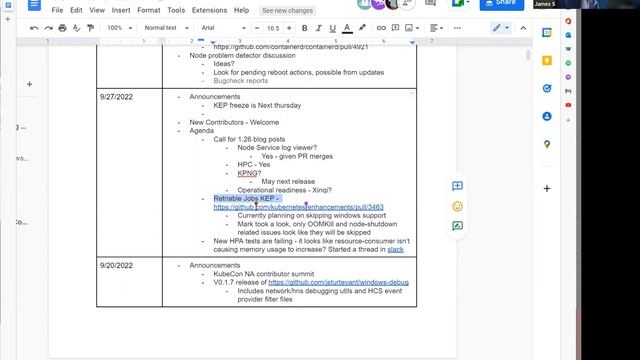640x360 pixels.
Task: Open the highlight color pen tool
Action: (362, 28)
